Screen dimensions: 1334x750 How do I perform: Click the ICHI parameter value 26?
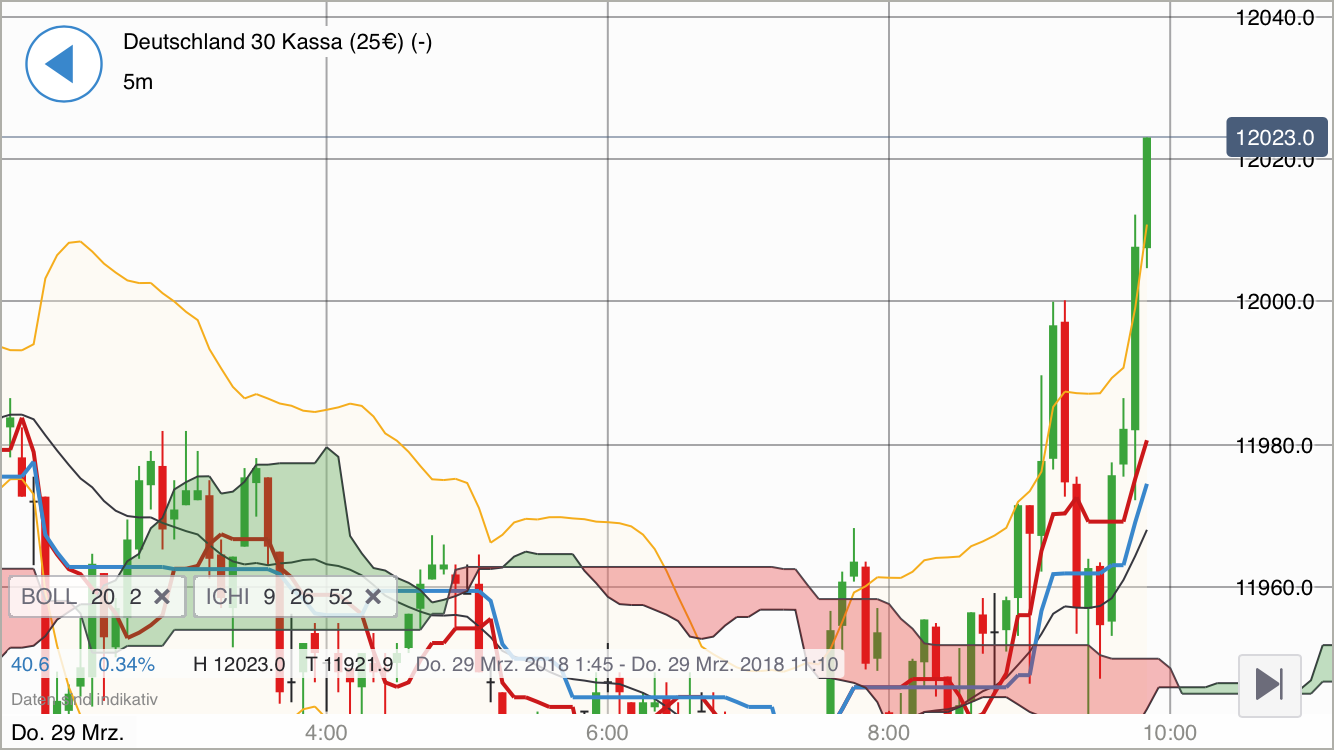point(302,596)
